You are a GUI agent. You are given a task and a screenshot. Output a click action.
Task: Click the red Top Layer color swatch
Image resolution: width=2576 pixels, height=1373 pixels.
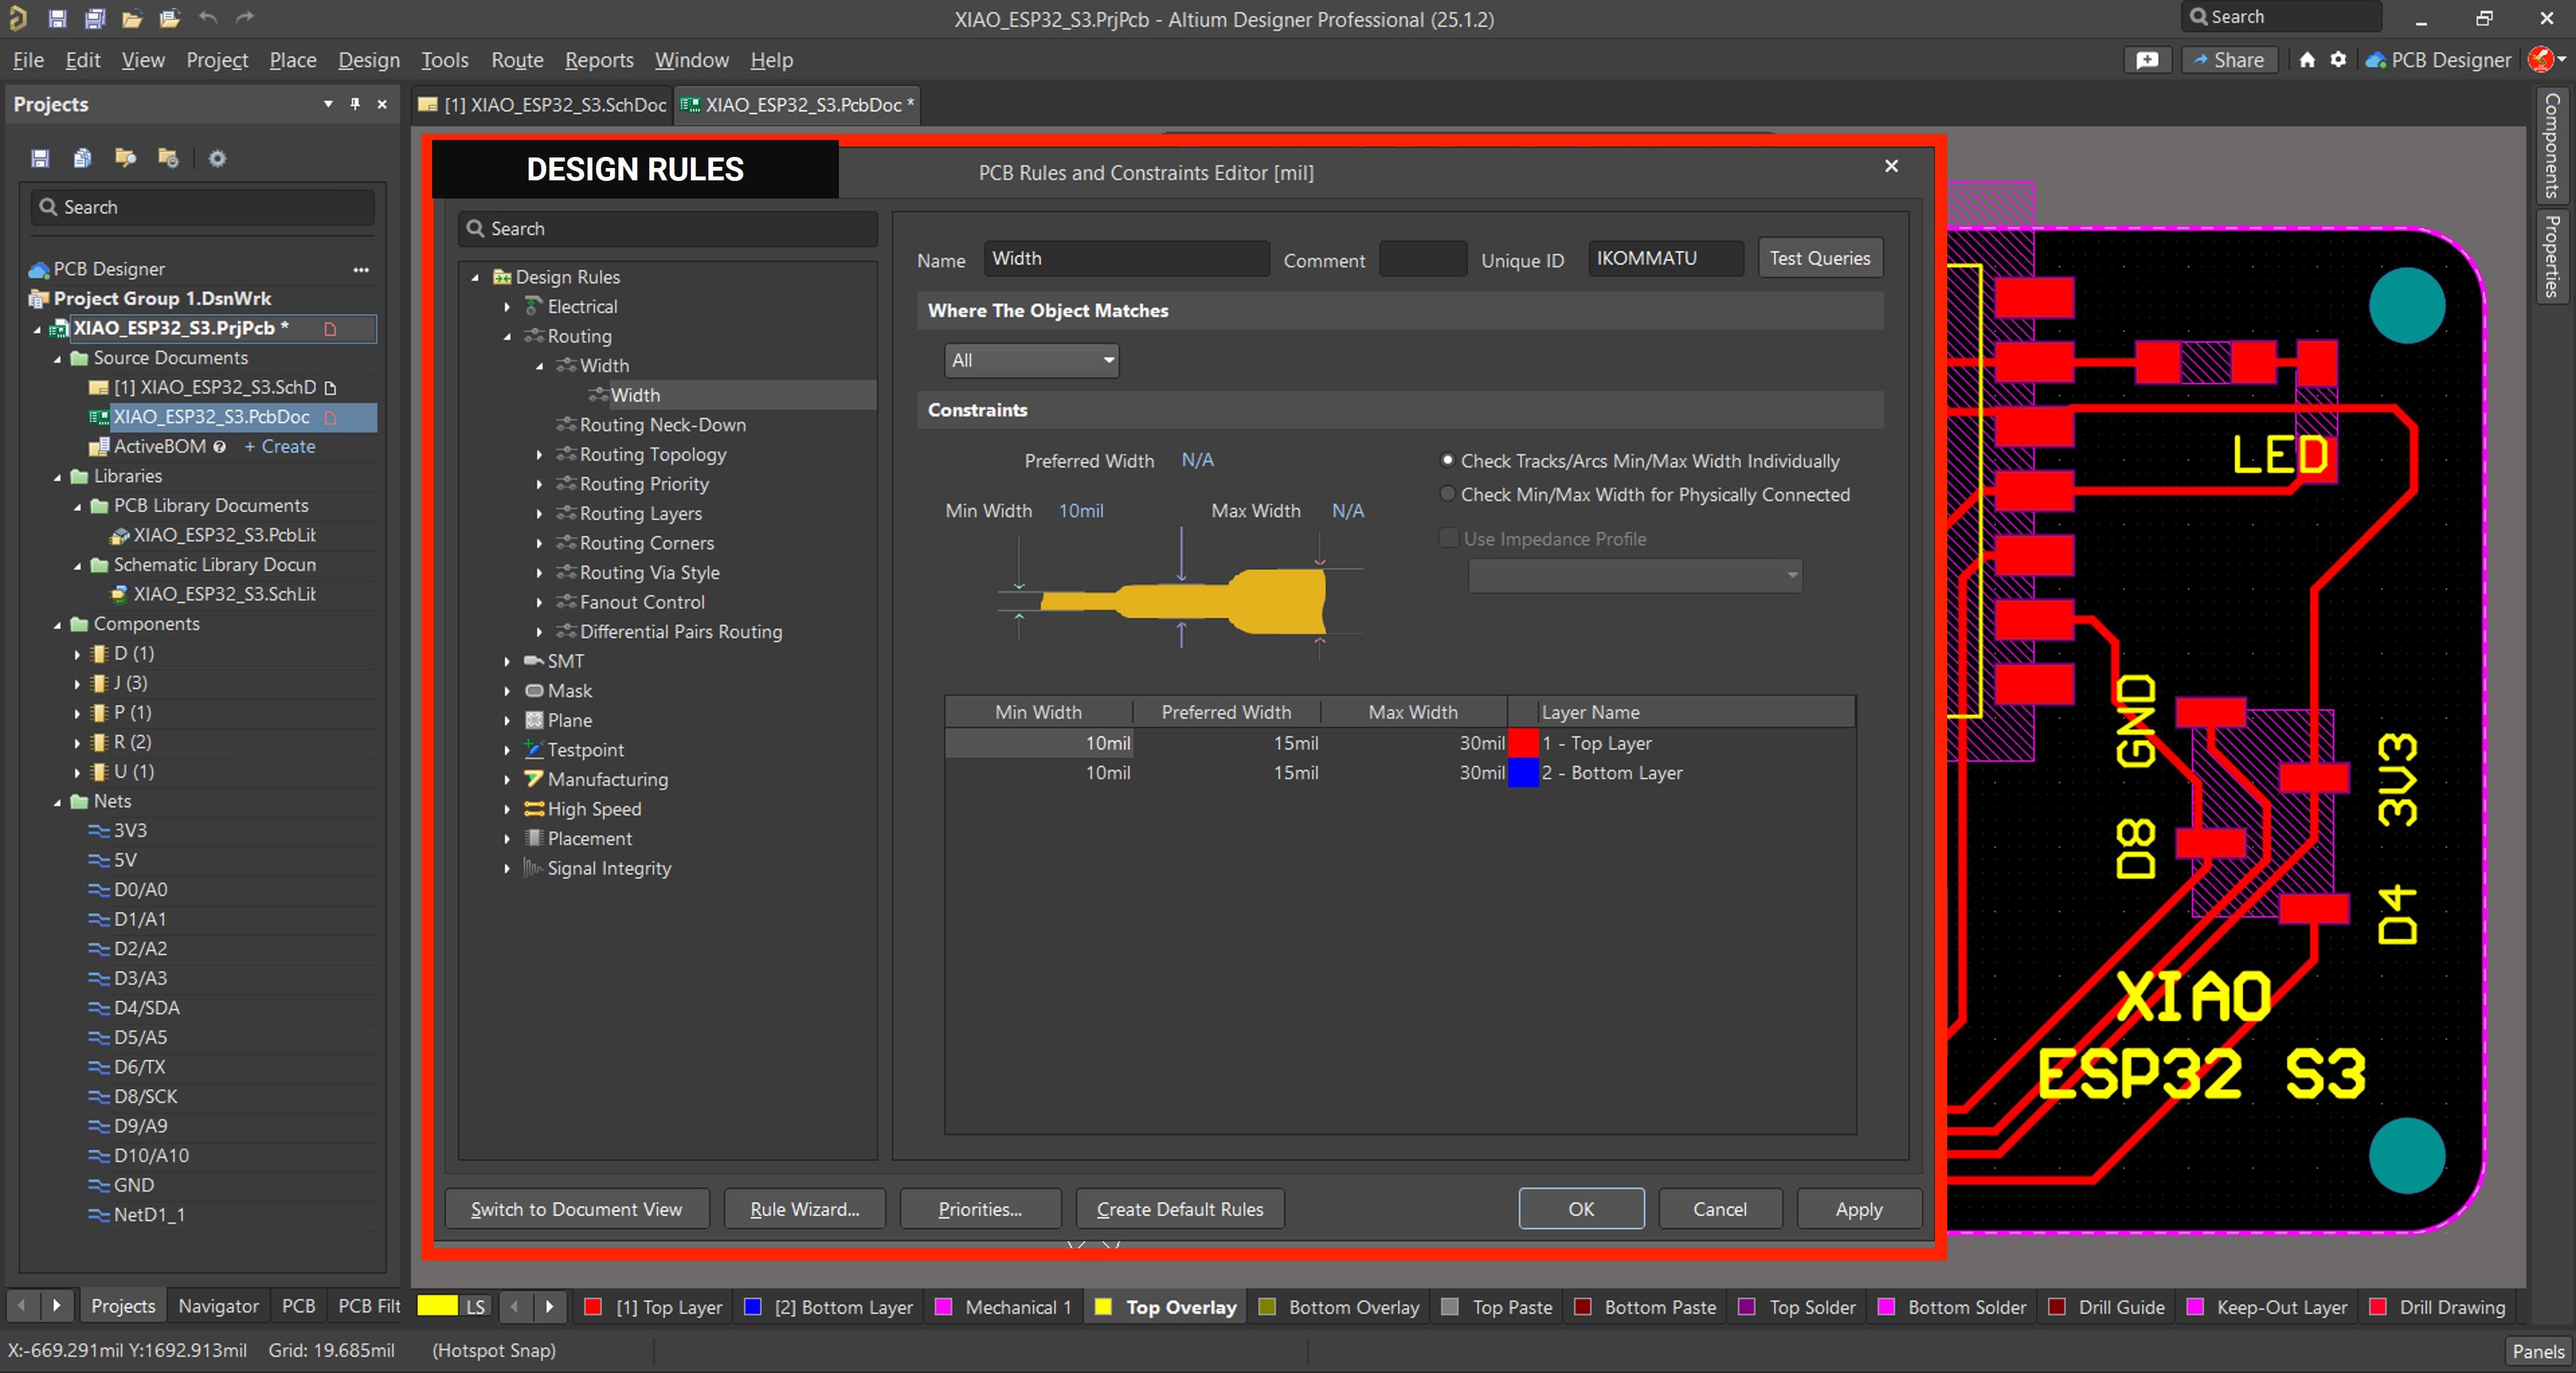[1523, 743]
